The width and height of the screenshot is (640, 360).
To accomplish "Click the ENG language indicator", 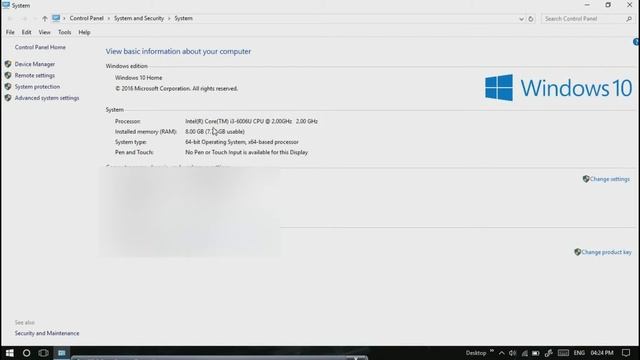I will pyautogui.click(x=579, y=353).
